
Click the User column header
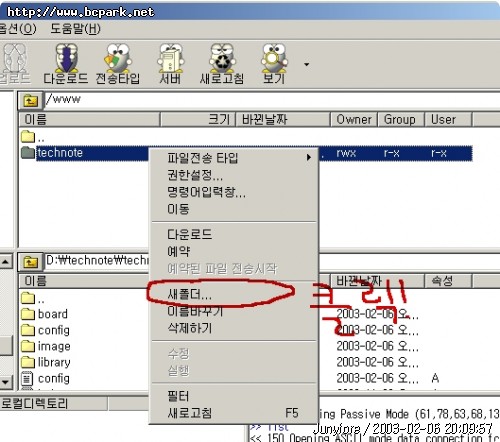(x=448, y=119)
